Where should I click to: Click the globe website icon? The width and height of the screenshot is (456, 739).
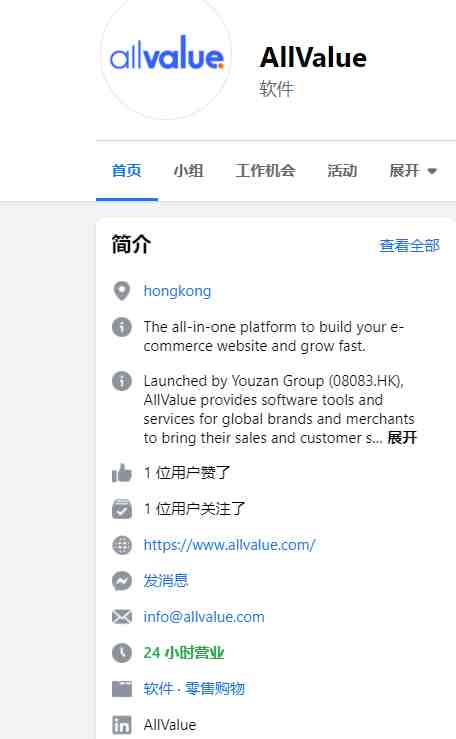pyautogui.click(x=122, y=545)
